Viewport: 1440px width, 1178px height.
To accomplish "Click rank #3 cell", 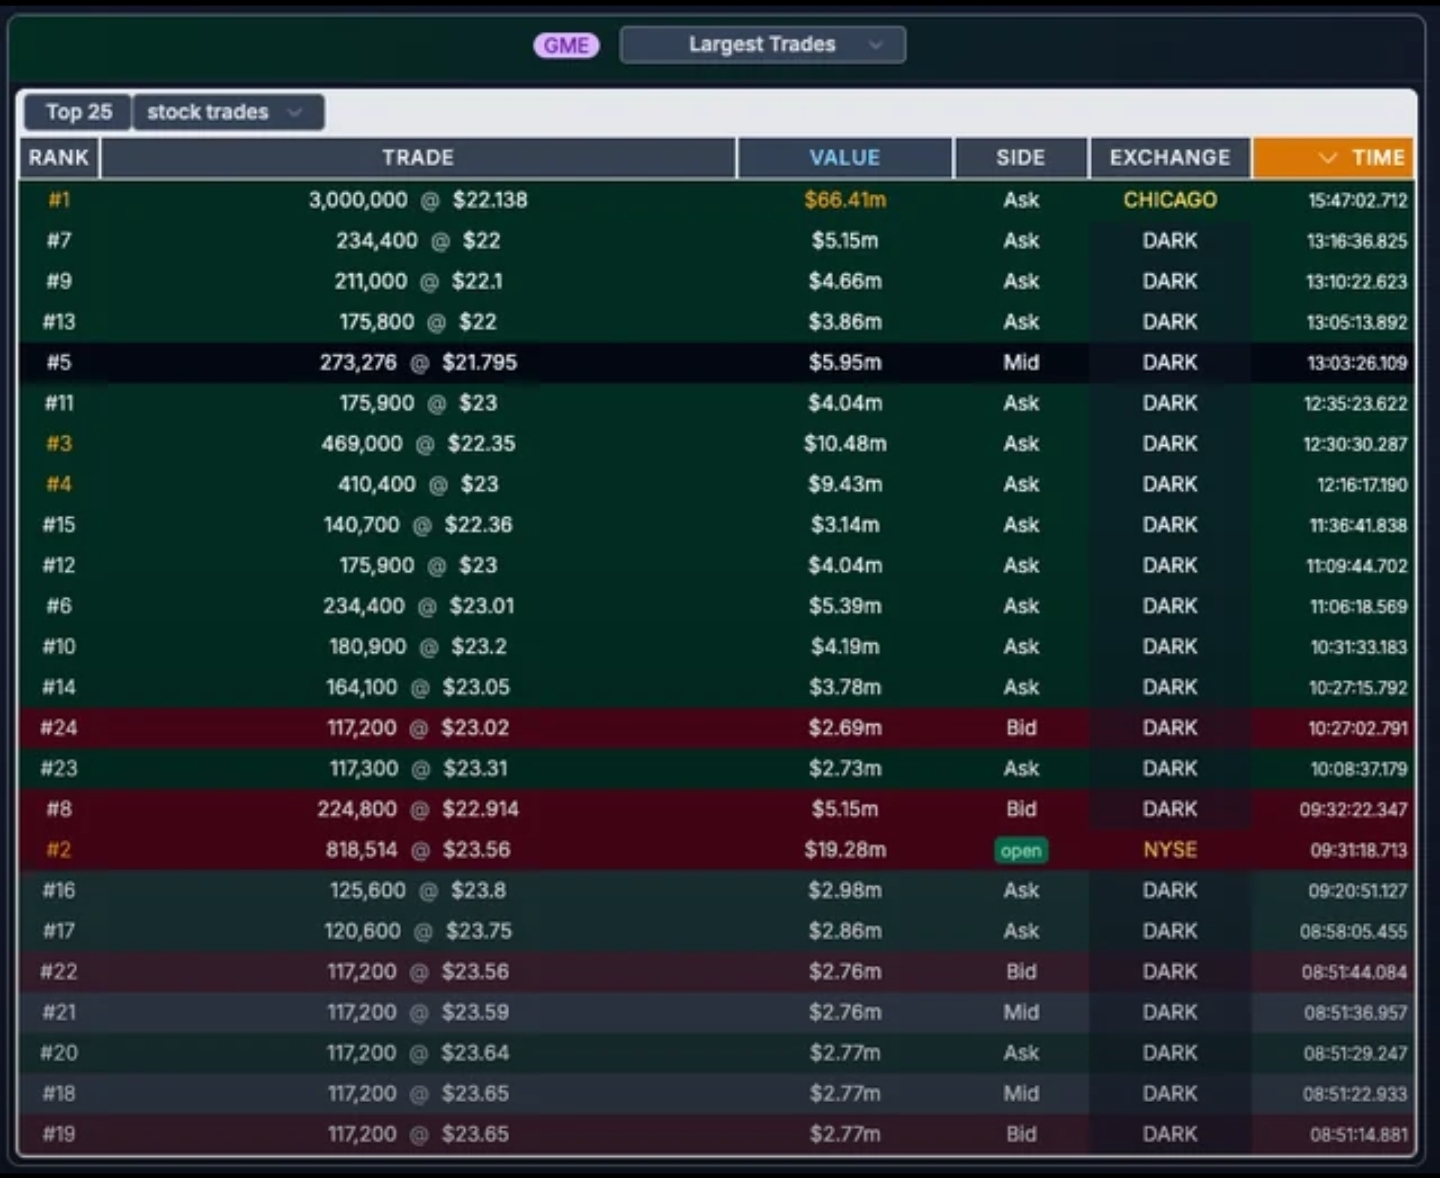I will (59, 443).
